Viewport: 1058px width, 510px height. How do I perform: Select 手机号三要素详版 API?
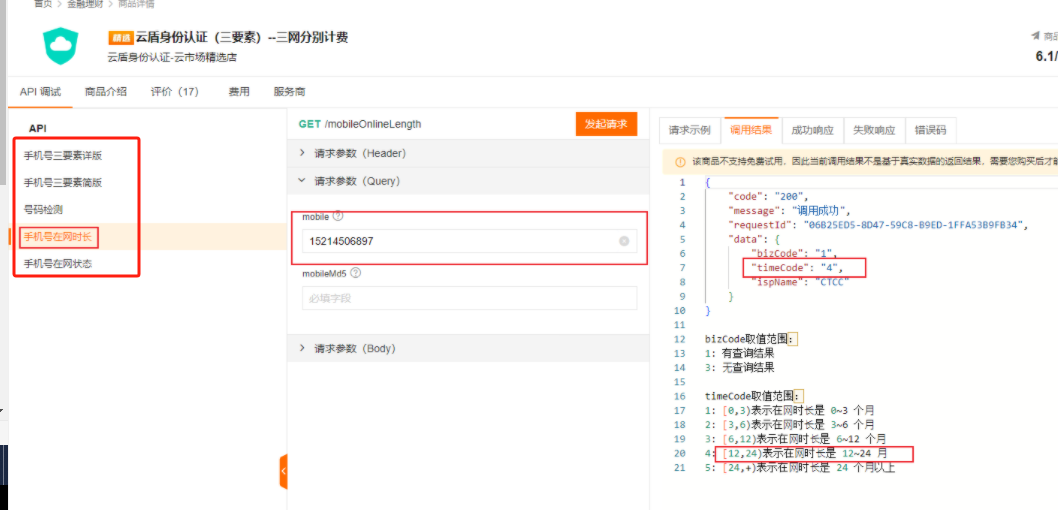pos(63,156)
